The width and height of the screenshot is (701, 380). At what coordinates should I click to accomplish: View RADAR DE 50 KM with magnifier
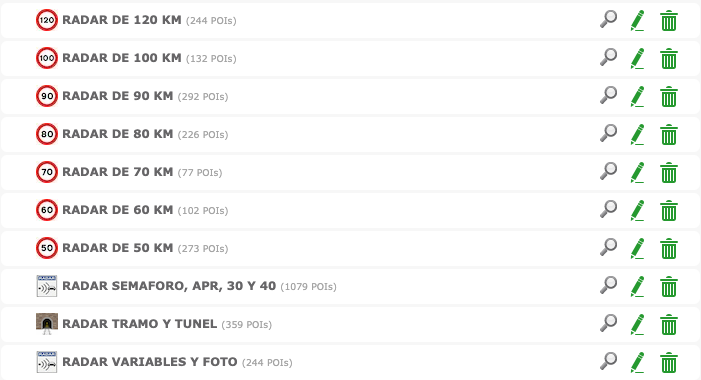click(x=608, y=248)
